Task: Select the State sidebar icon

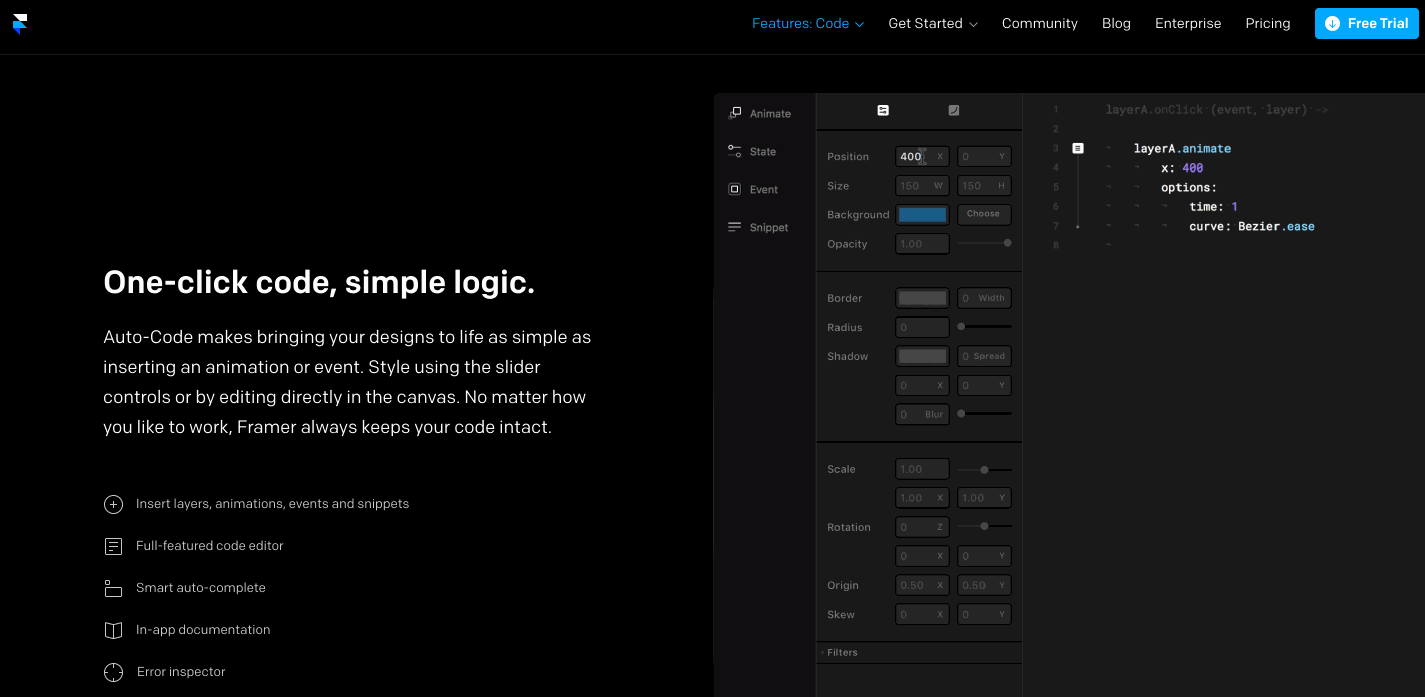Action: pos(735,151)
